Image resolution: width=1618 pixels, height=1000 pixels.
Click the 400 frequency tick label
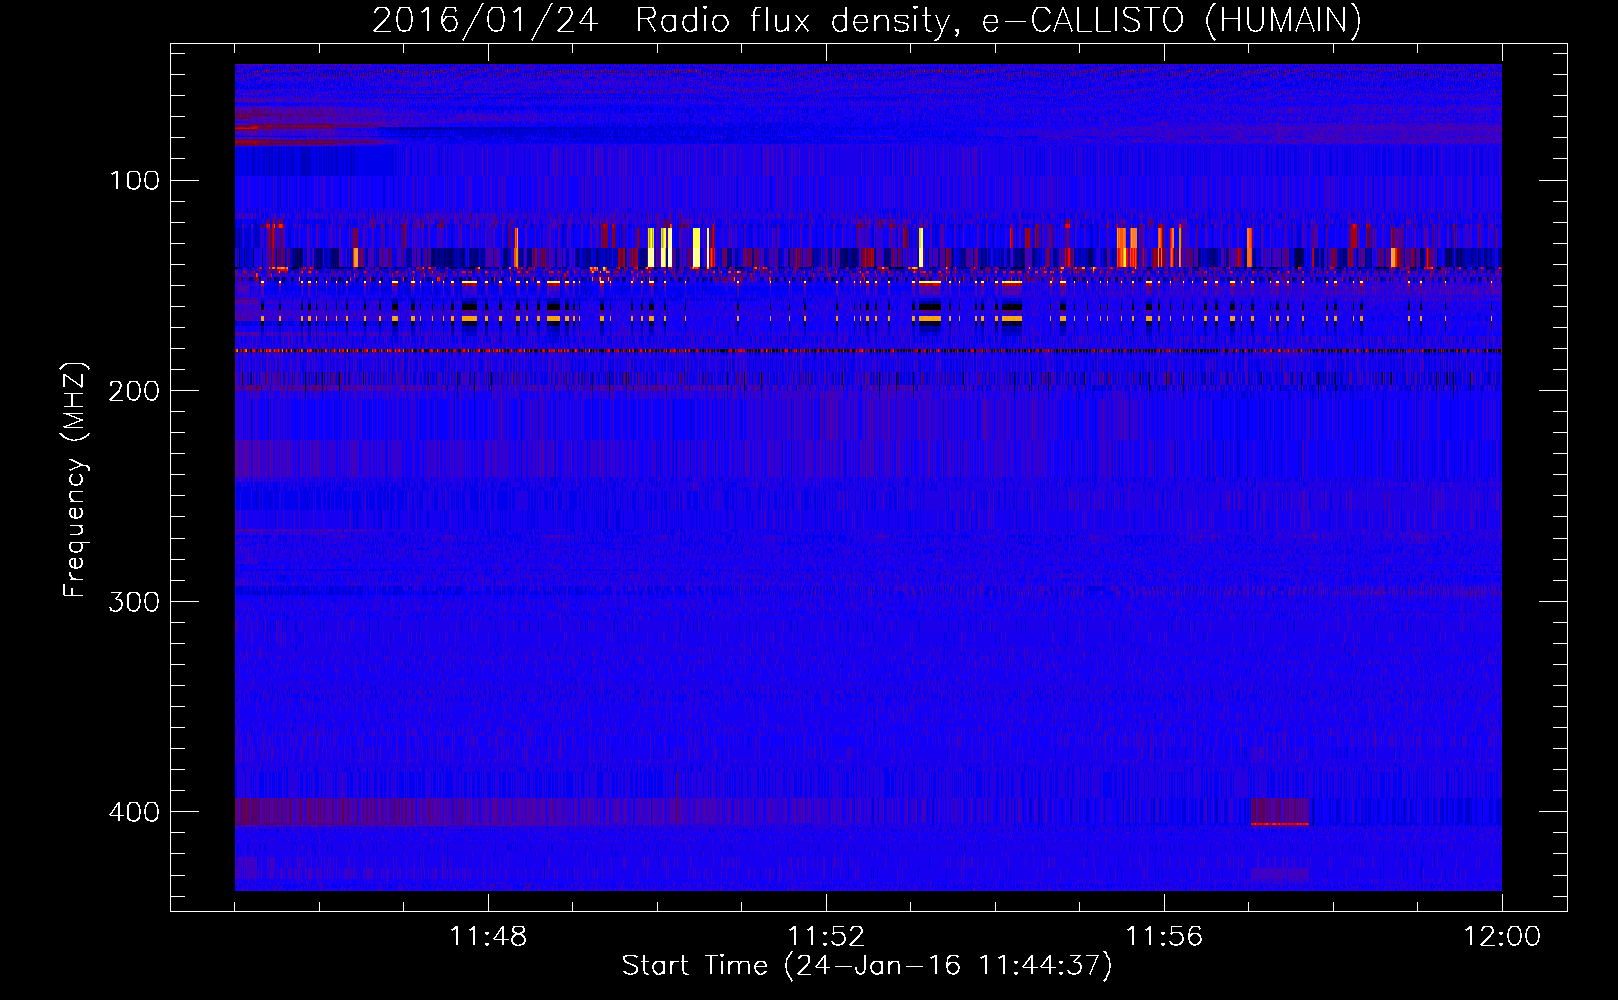(x=134, y=811)
